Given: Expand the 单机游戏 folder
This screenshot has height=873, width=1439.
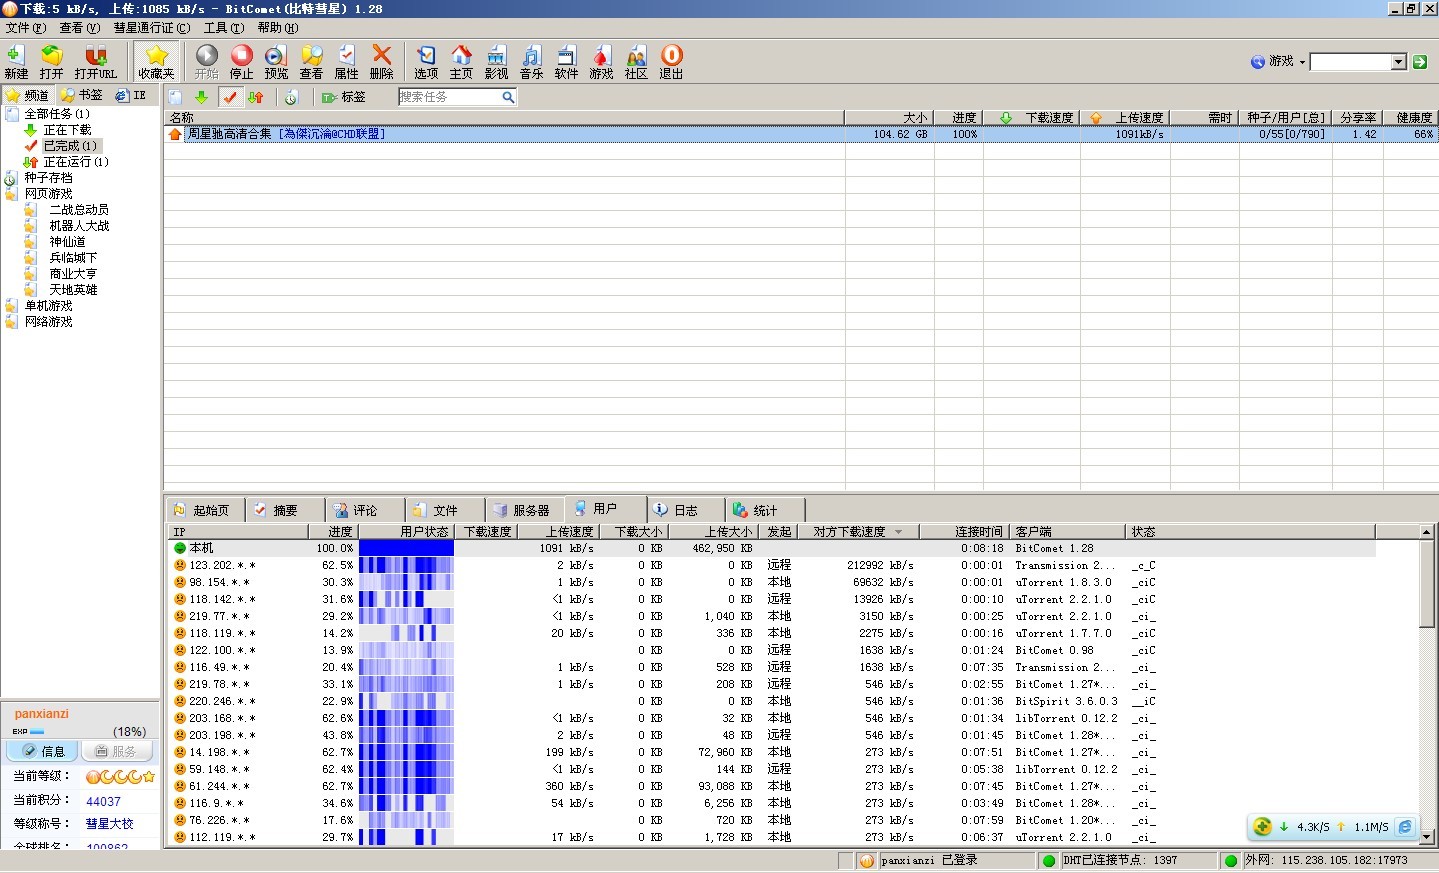Looking at the screenshot, I should pos(48,306).
